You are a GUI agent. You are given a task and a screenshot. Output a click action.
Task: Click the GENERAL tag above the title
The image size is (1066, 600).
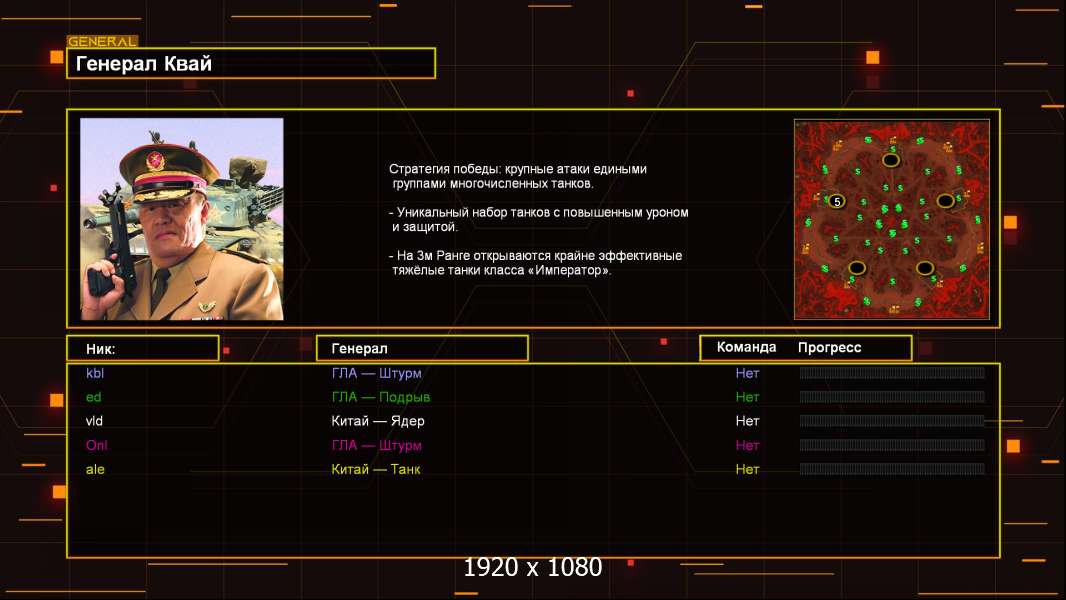click(102, 42)
